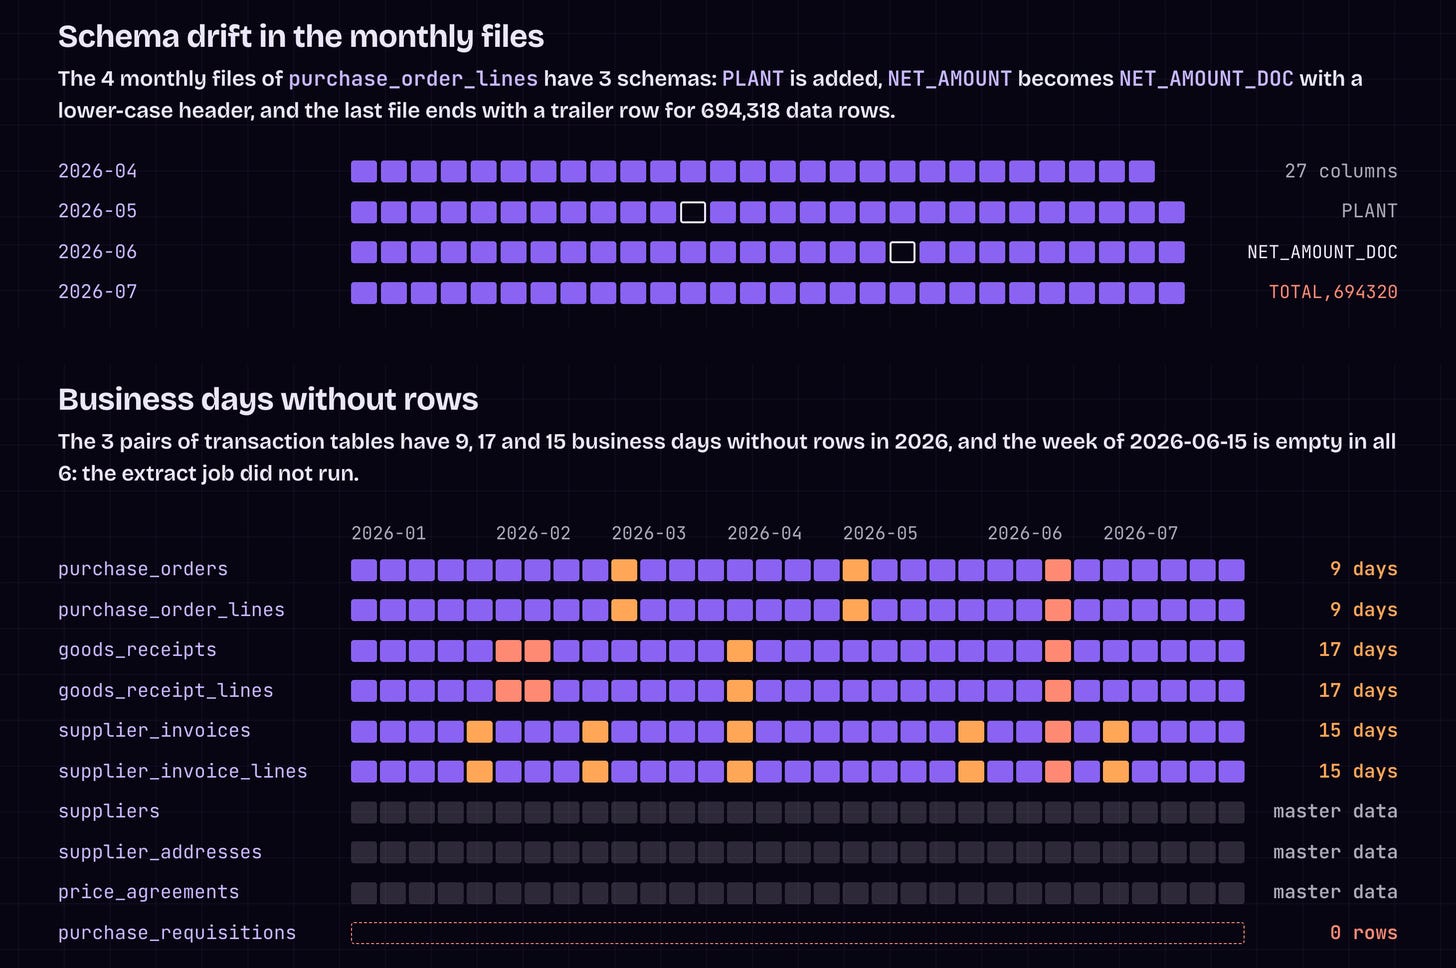Click '9 days' beside purchase_orders
This screenshot has width=1456, height=968.
1364,569
